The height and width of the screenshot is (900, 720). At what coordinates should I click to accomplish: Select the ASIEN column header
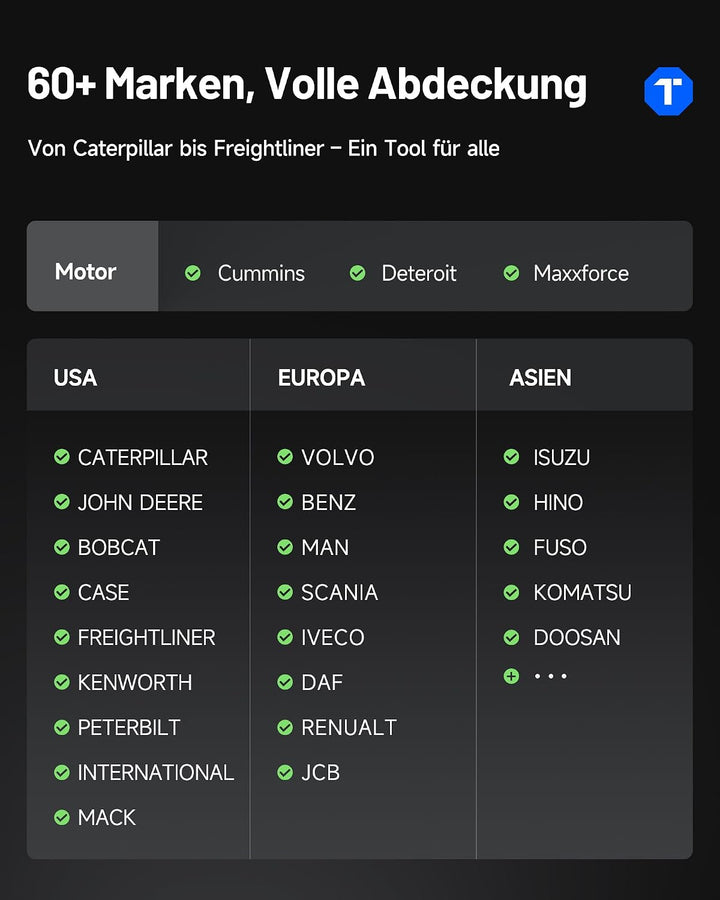[x=540, y=378]
